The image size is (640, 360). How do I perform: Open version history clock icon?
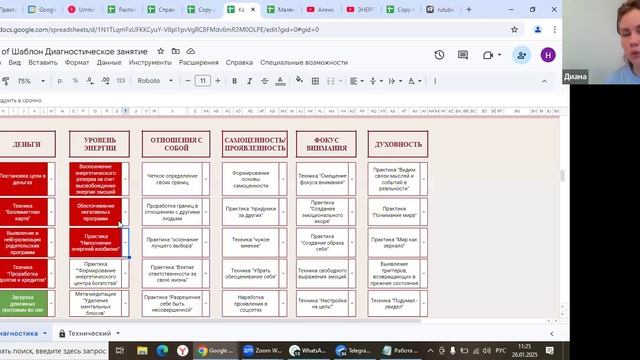[439, 55]
